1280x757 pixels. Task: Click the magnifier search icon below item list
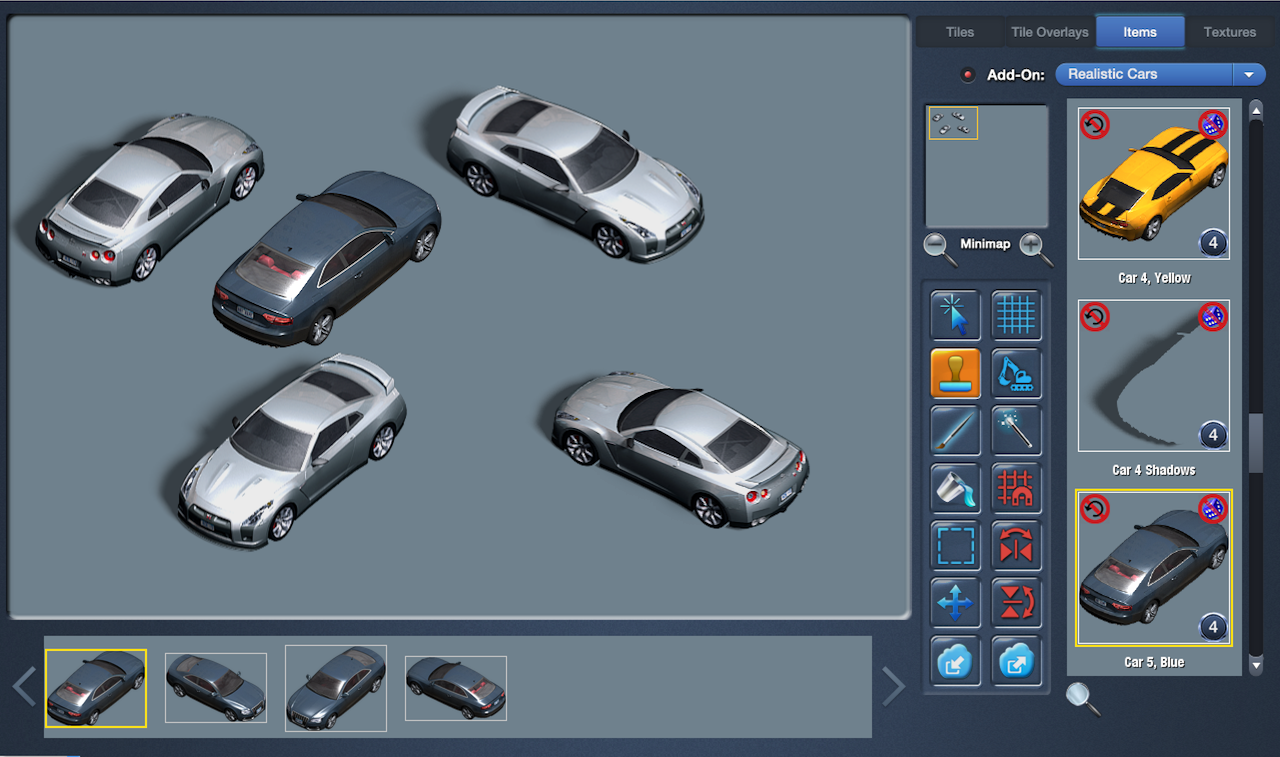(x=1082, y=698)
